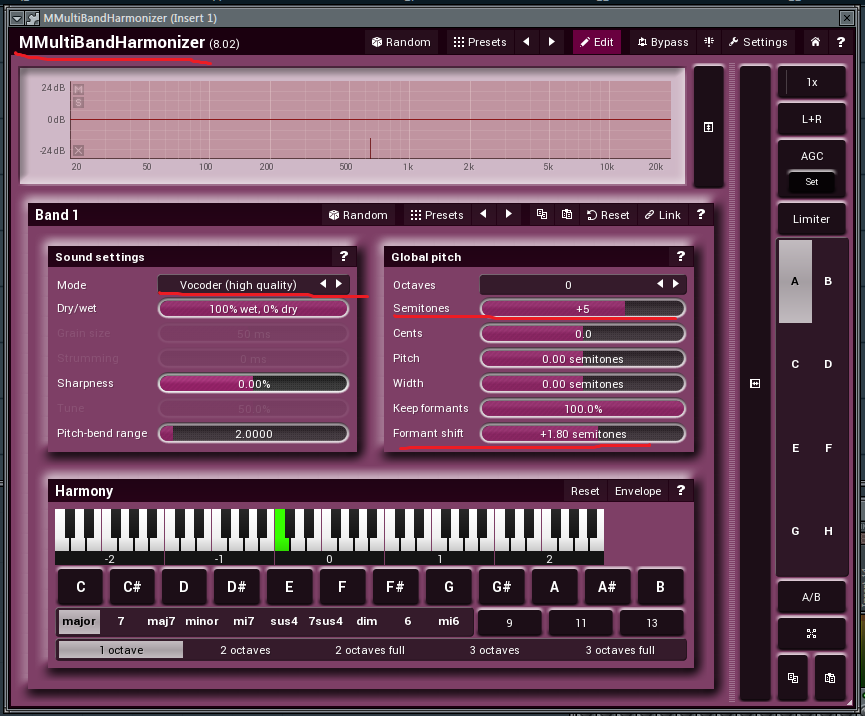Image resolution: width=865 pixels, height=716 pixels.
Task: Open Sound settings help question mark
Action: tap(344, 257)
